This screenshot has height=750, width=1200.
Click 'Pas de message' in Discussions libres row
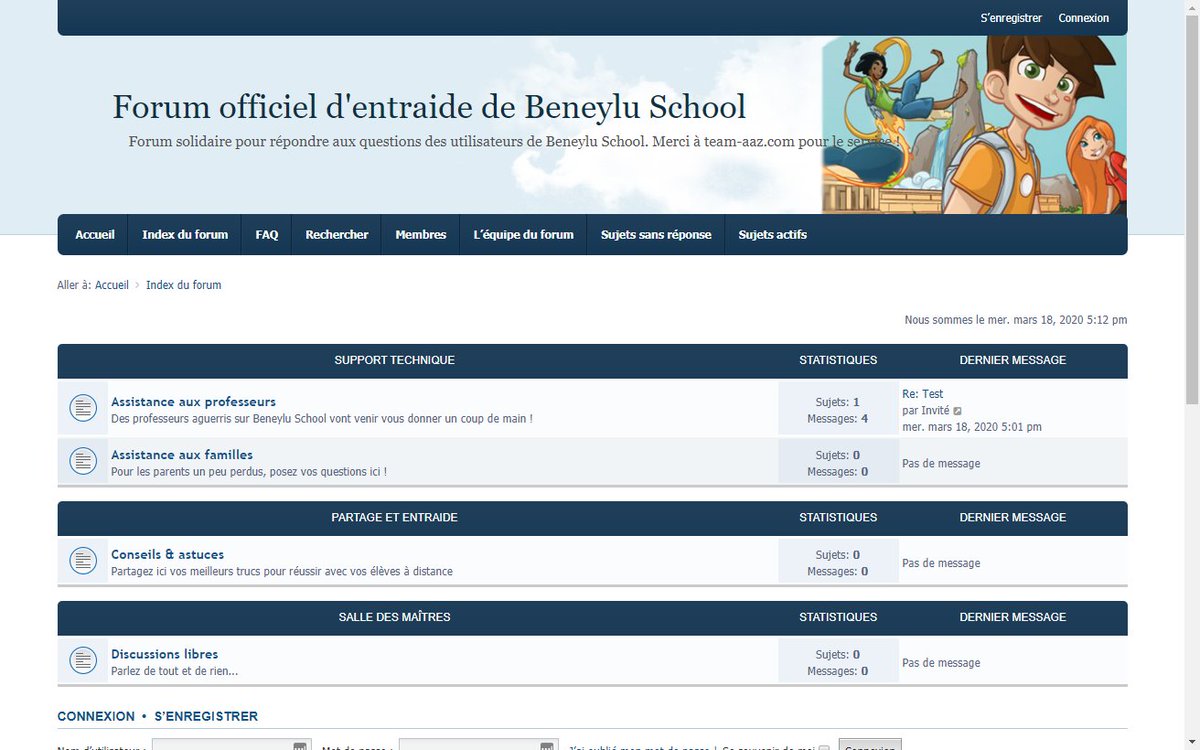click(941, 664)
